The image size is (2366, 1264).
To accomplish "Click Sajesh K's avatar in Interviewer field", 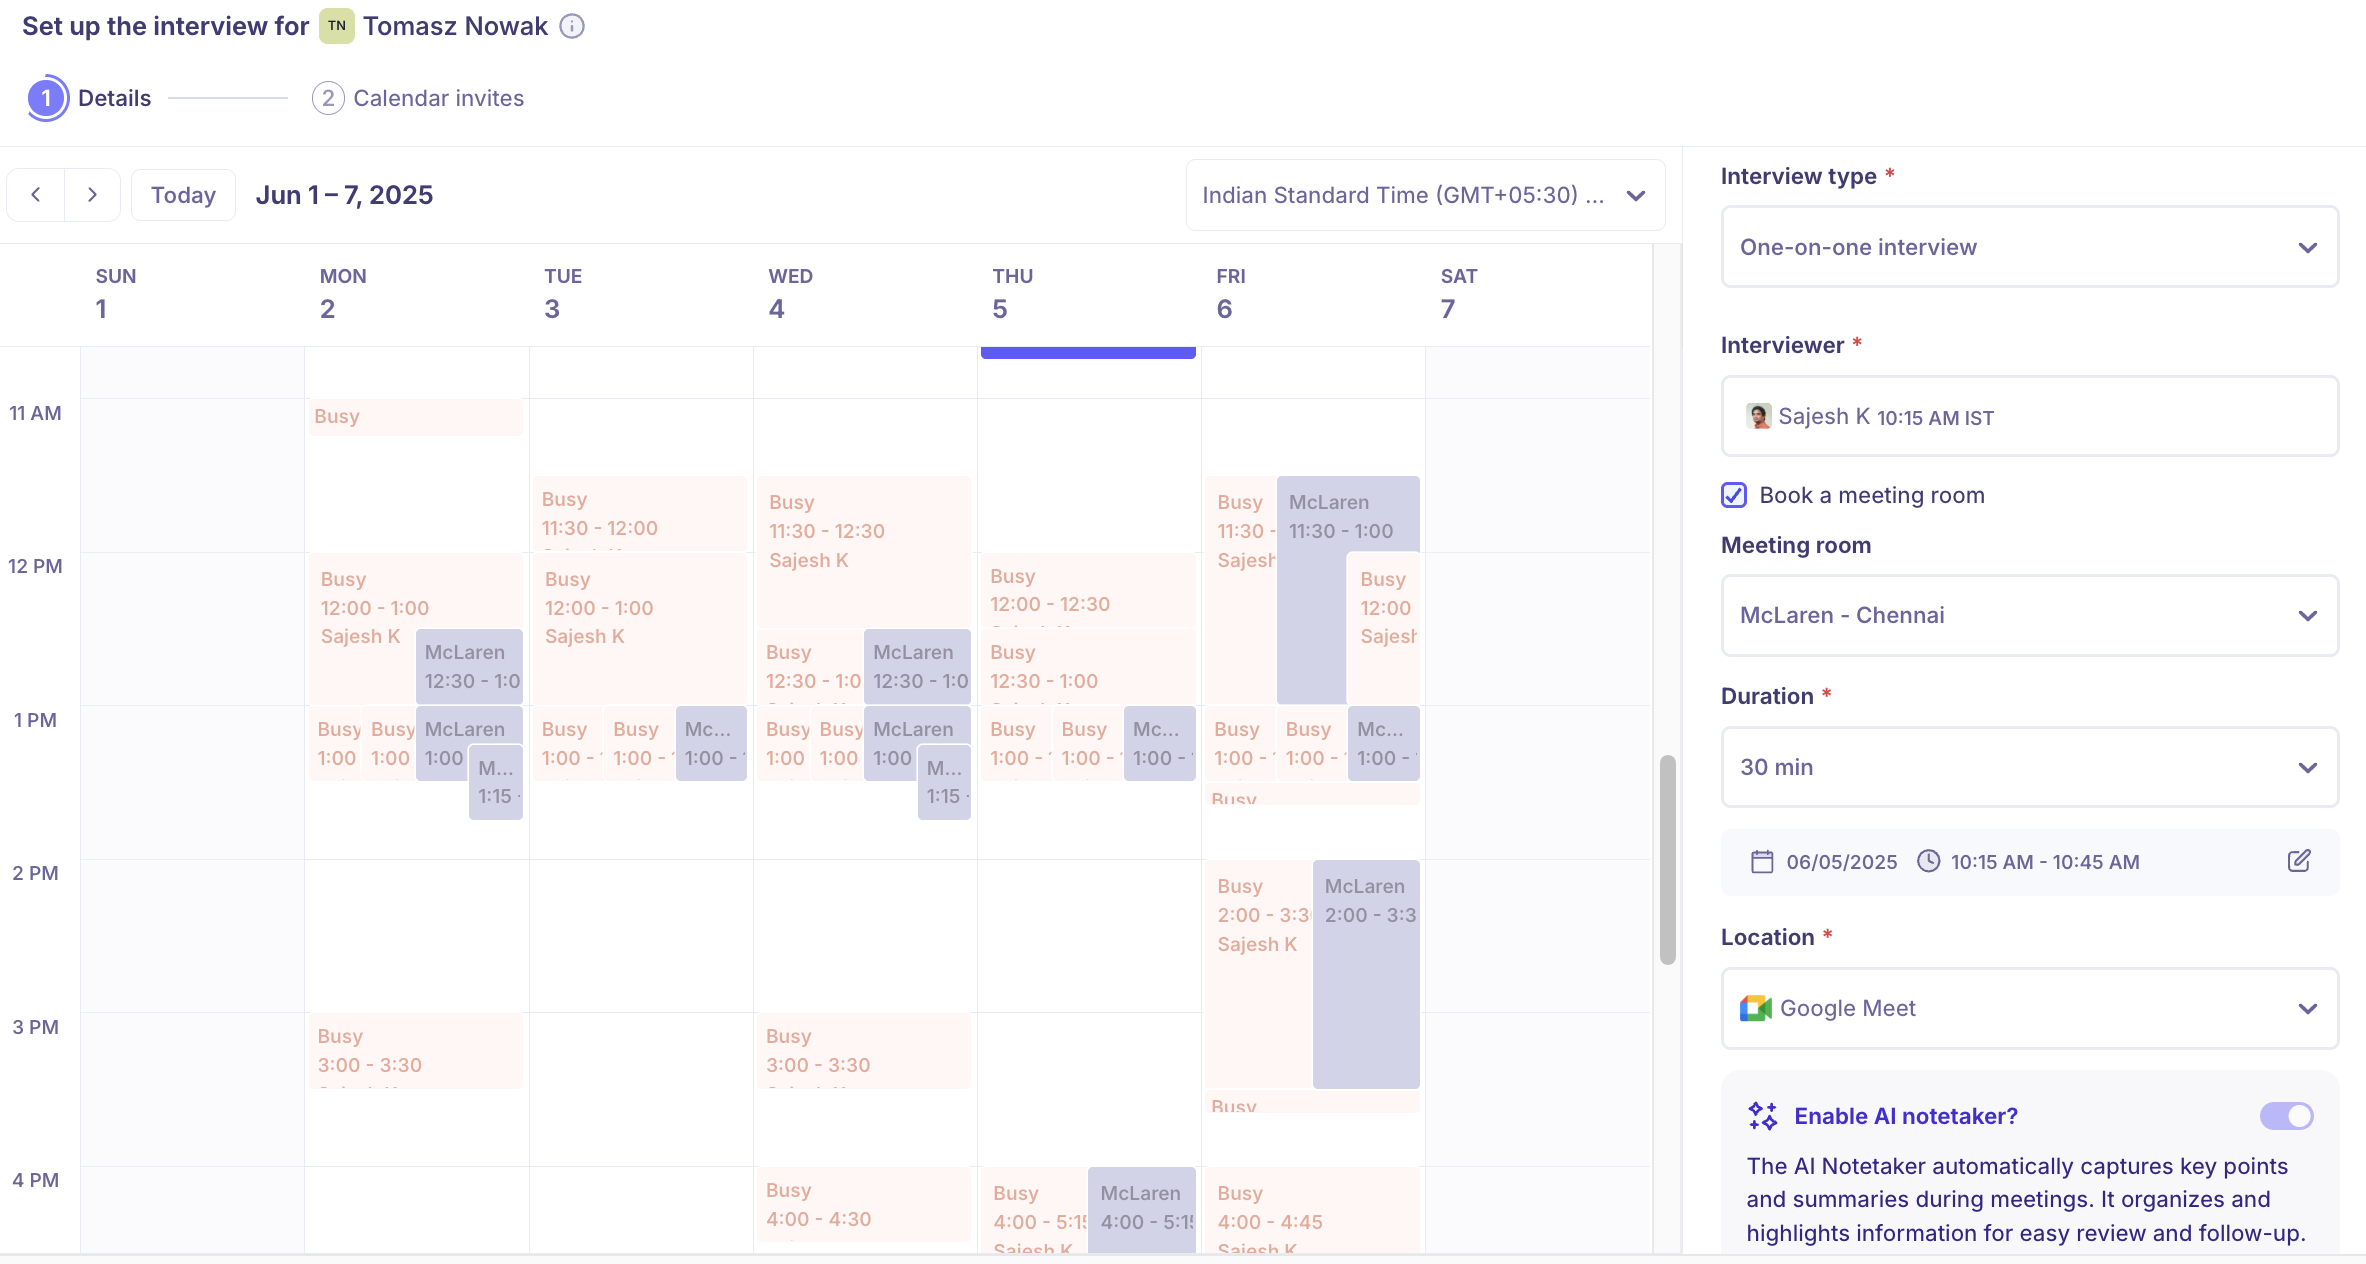I will coord(1757,416).
